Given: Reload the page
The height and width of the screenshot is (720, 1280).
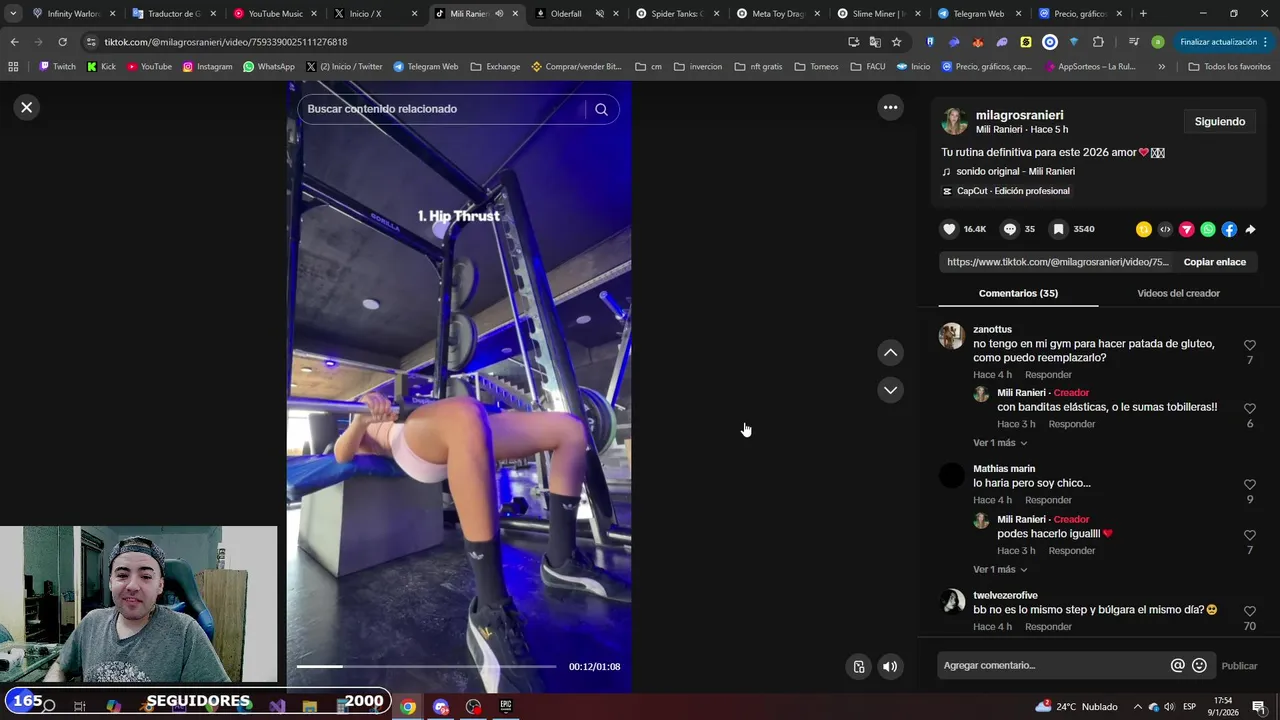Looking at the screenshot, I should [62, 42].
